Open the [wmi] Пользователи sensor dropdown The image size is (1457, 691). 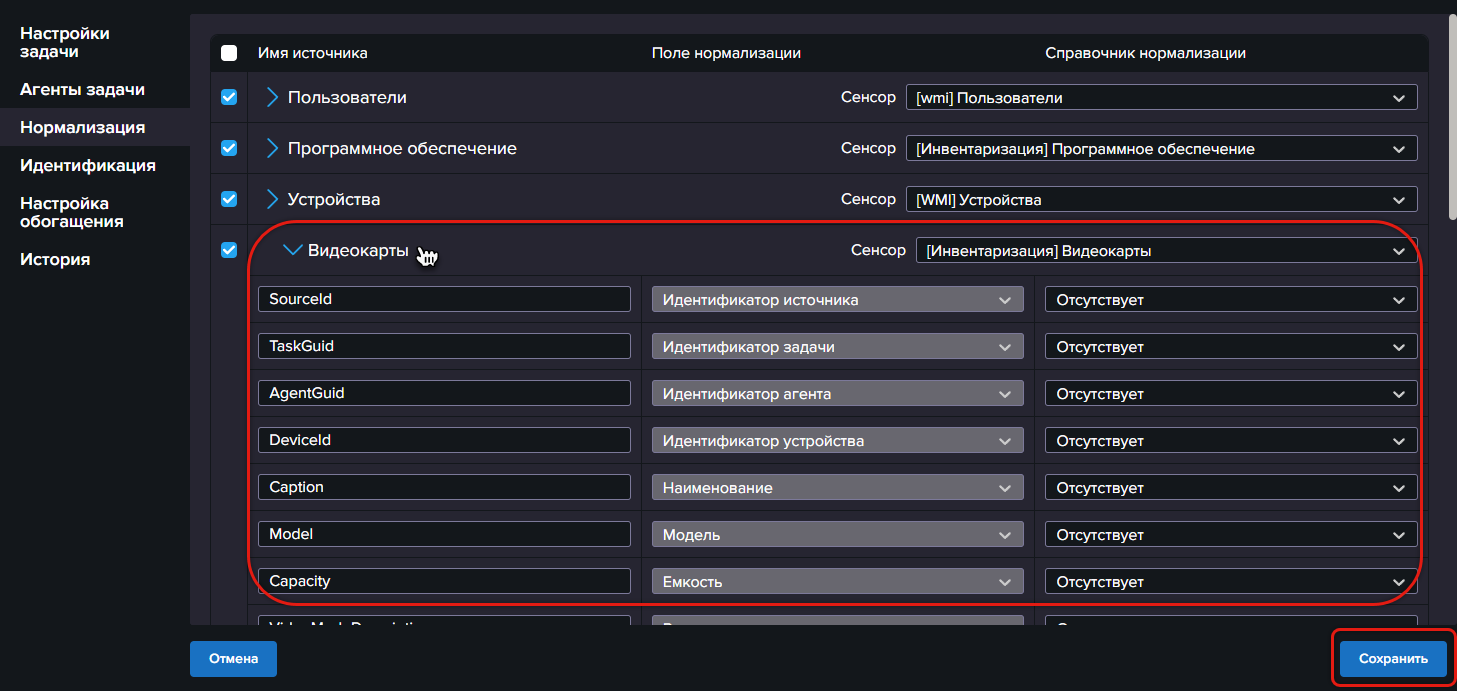coord(1160,98)
